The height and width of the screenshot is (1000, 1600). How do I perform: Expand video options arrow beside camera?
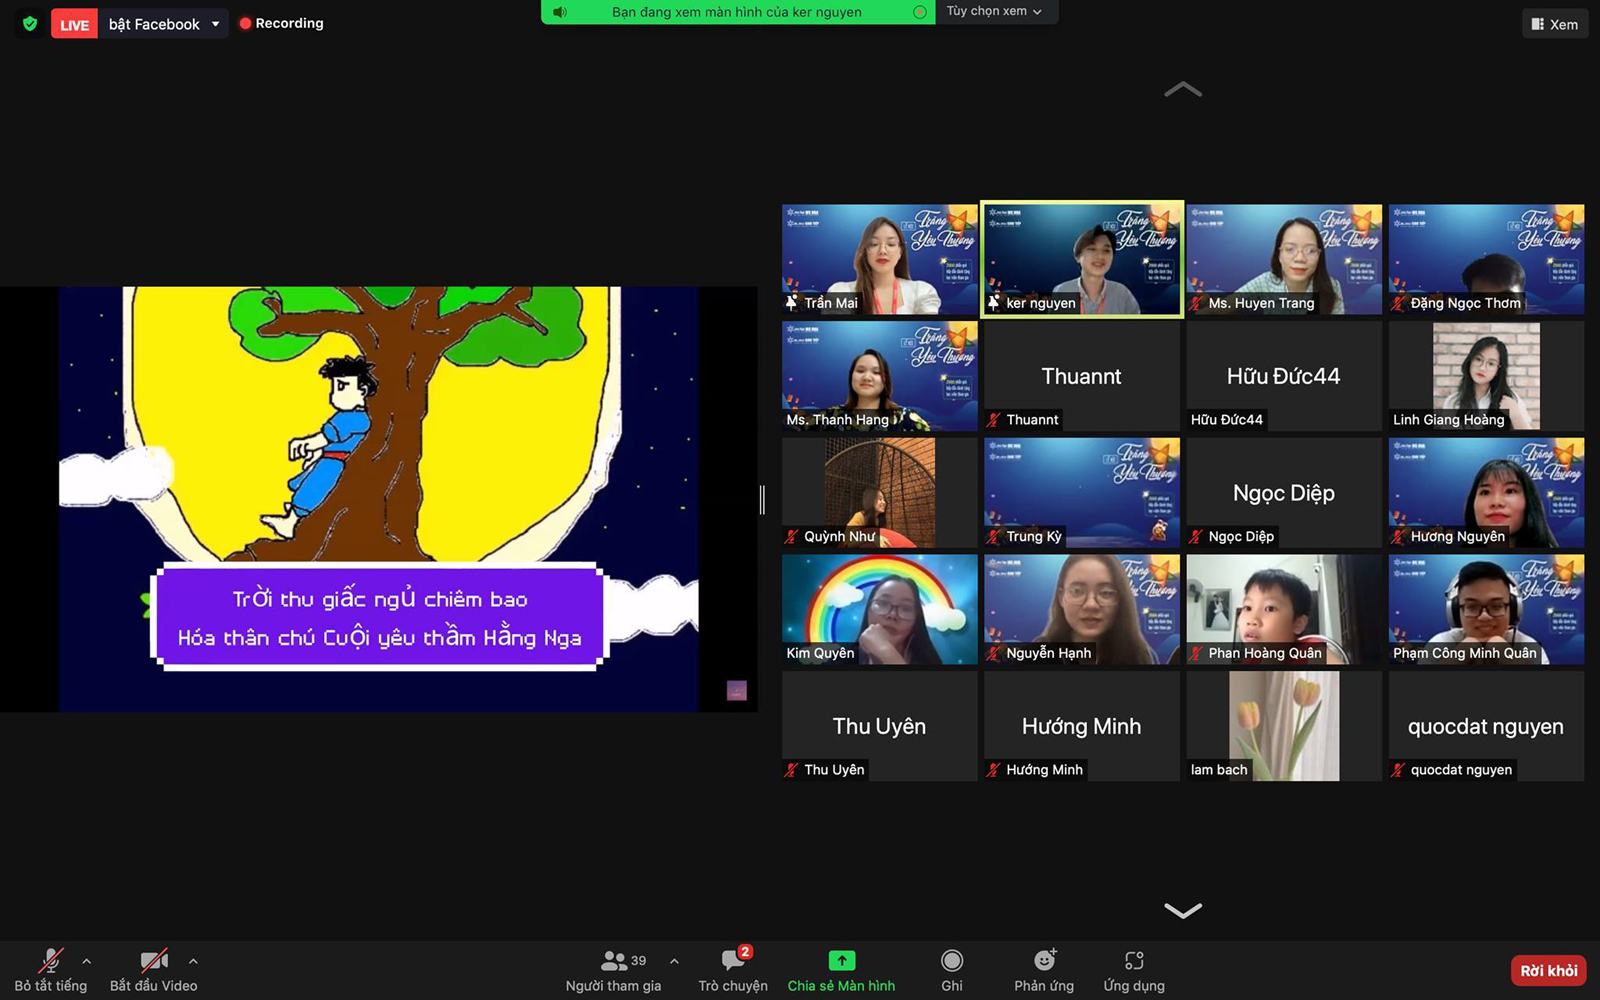pos(193,961)
